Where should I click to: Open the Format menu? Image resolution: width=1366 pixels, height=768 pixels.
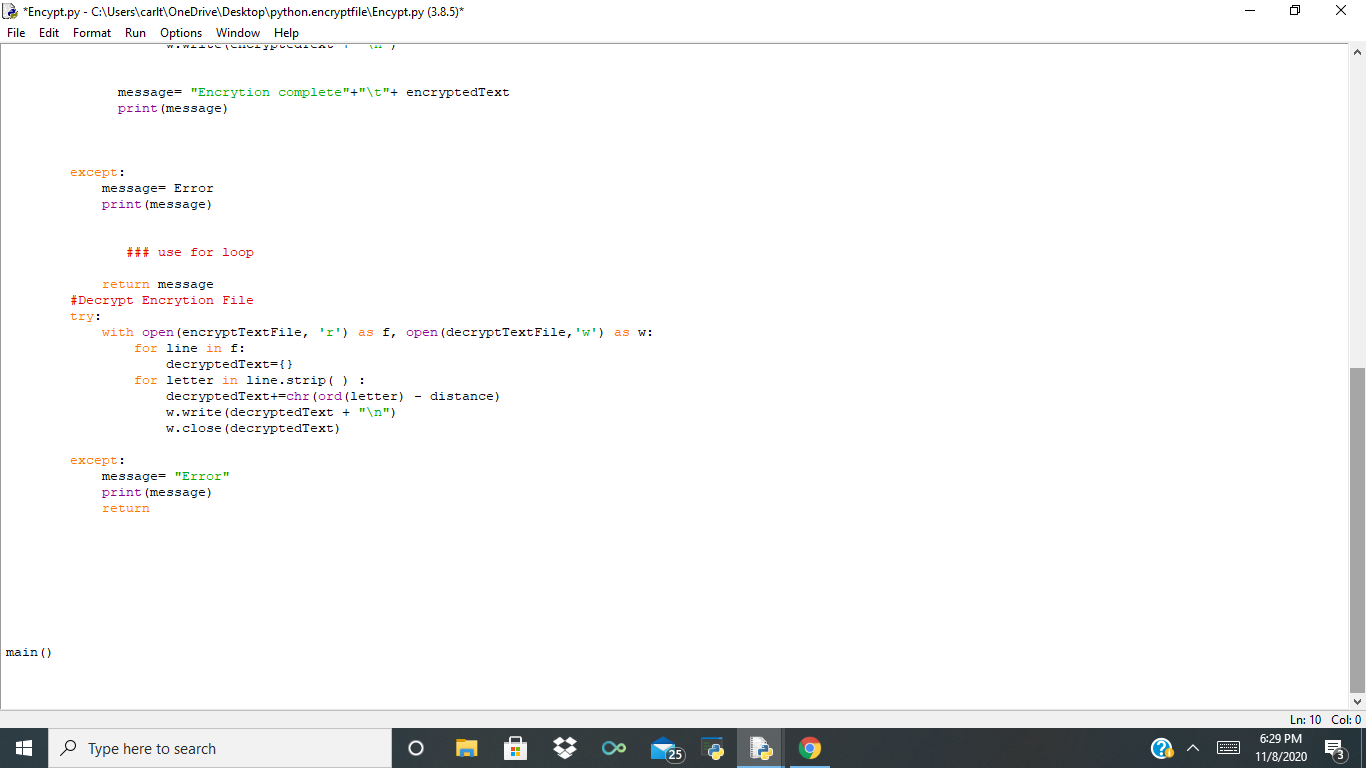[91, 32]
